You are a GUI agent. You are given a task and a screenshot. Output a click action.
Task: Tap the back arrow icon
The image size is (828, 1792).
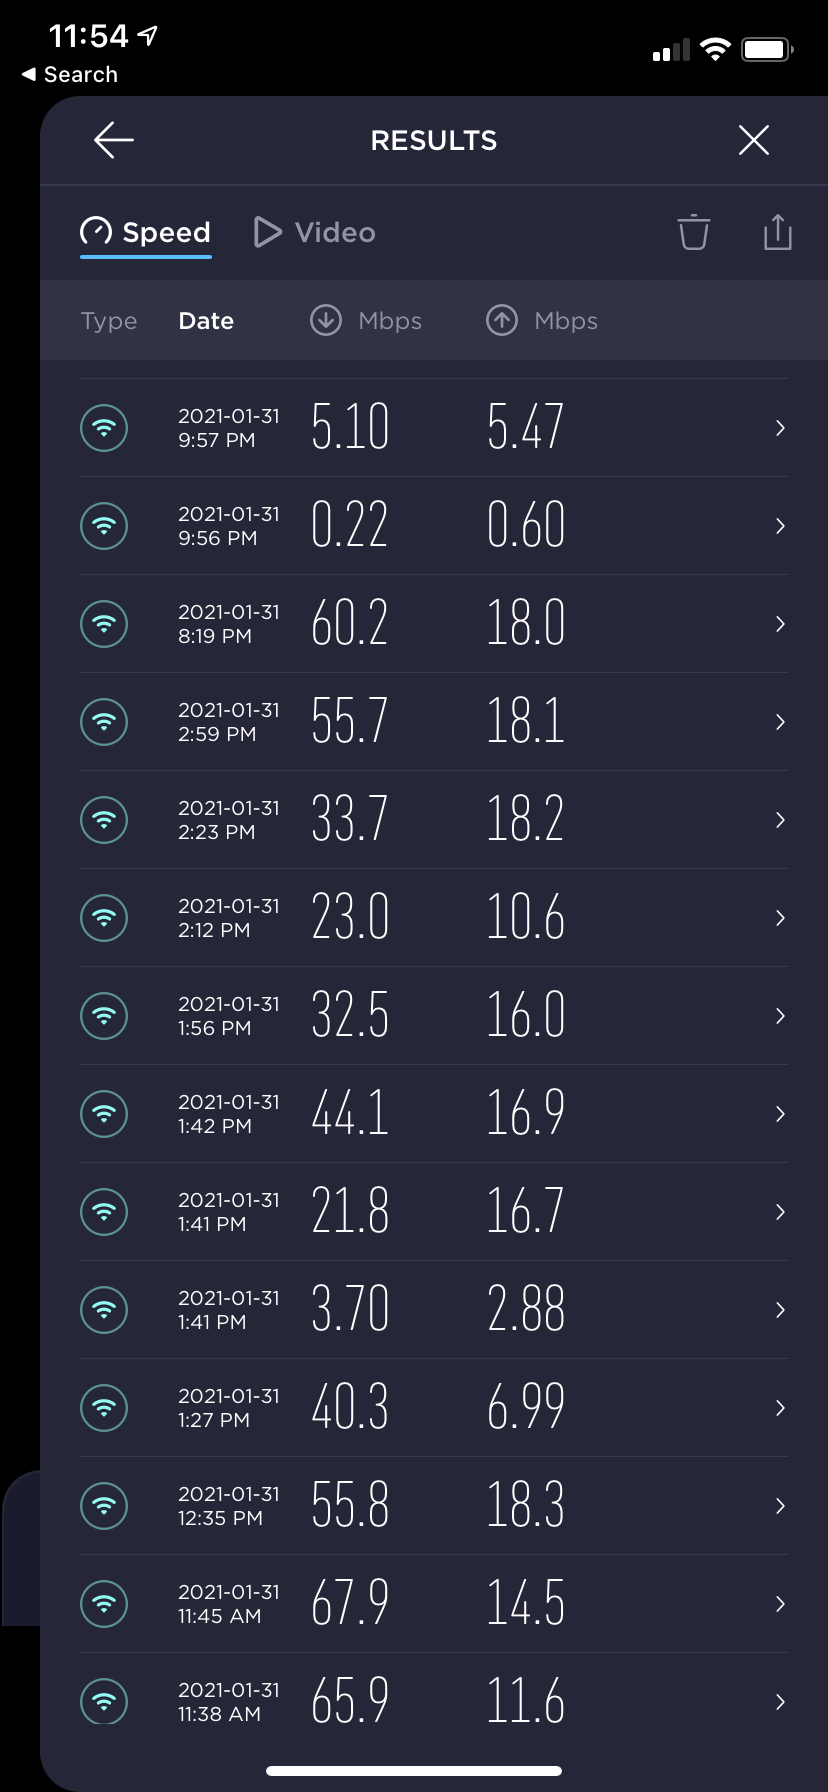coord(114,141)
